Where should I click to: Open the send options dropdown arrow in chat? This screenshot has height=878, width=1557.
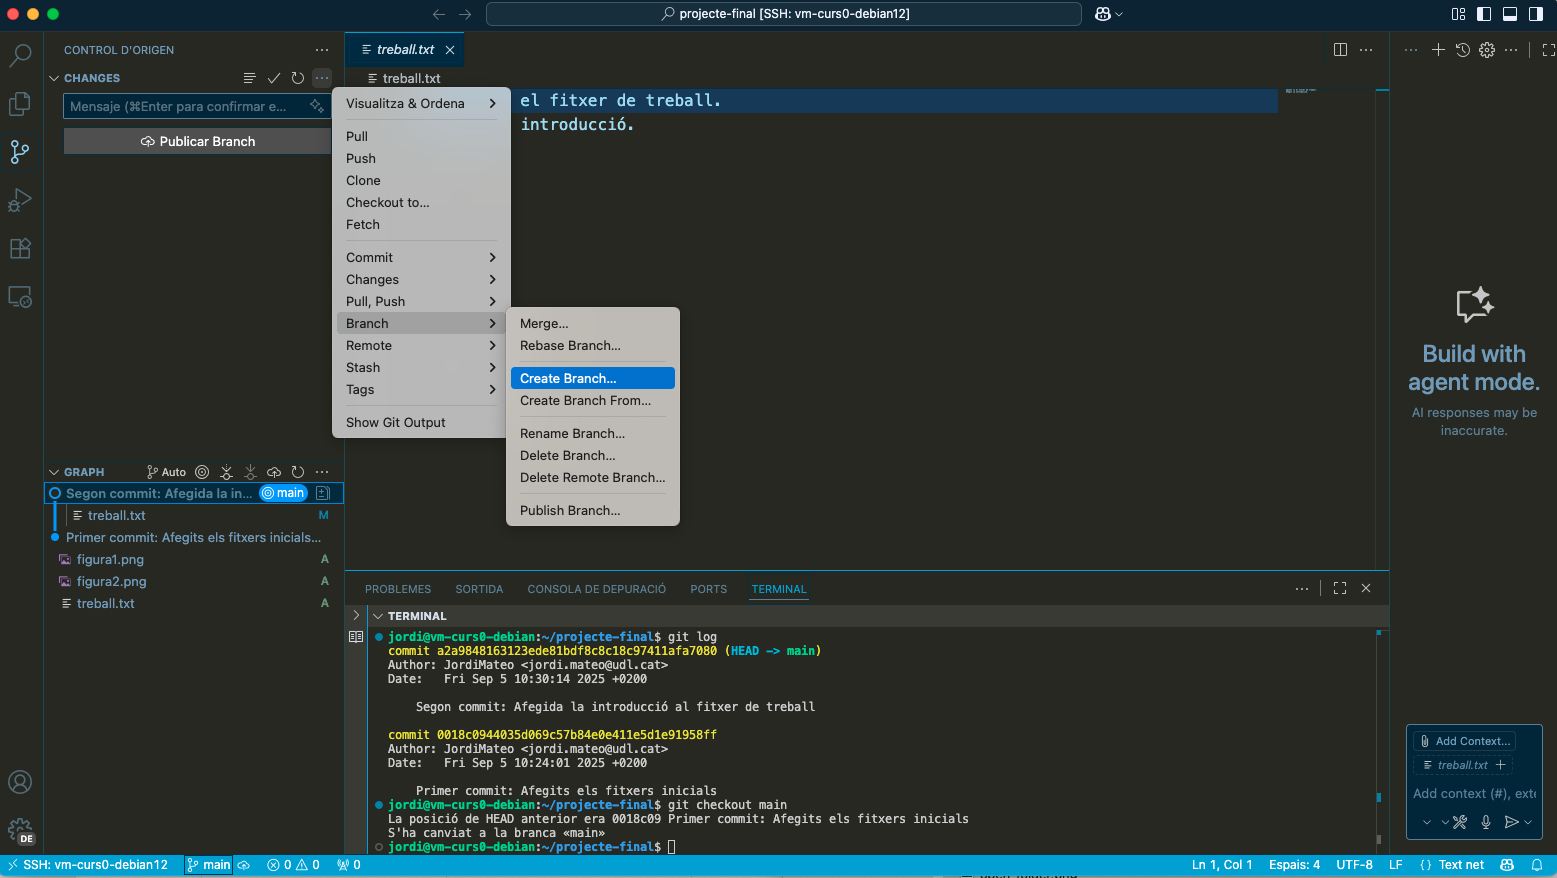[1528, 822]
